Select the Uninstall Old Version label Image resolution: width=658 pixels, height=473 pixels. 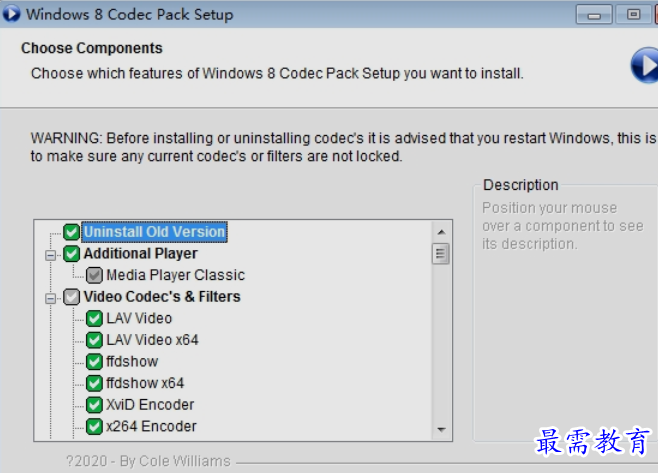click(x=154, y=232)
